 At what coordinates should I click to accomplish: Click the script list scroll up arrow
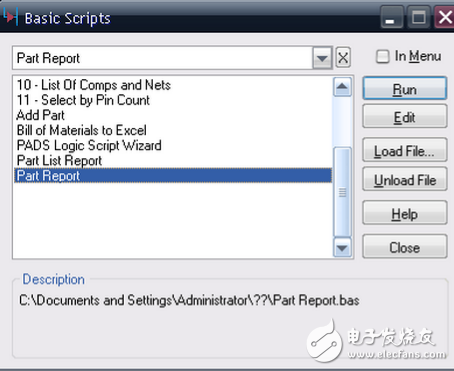pyautogui.click(x=342, y=87)
